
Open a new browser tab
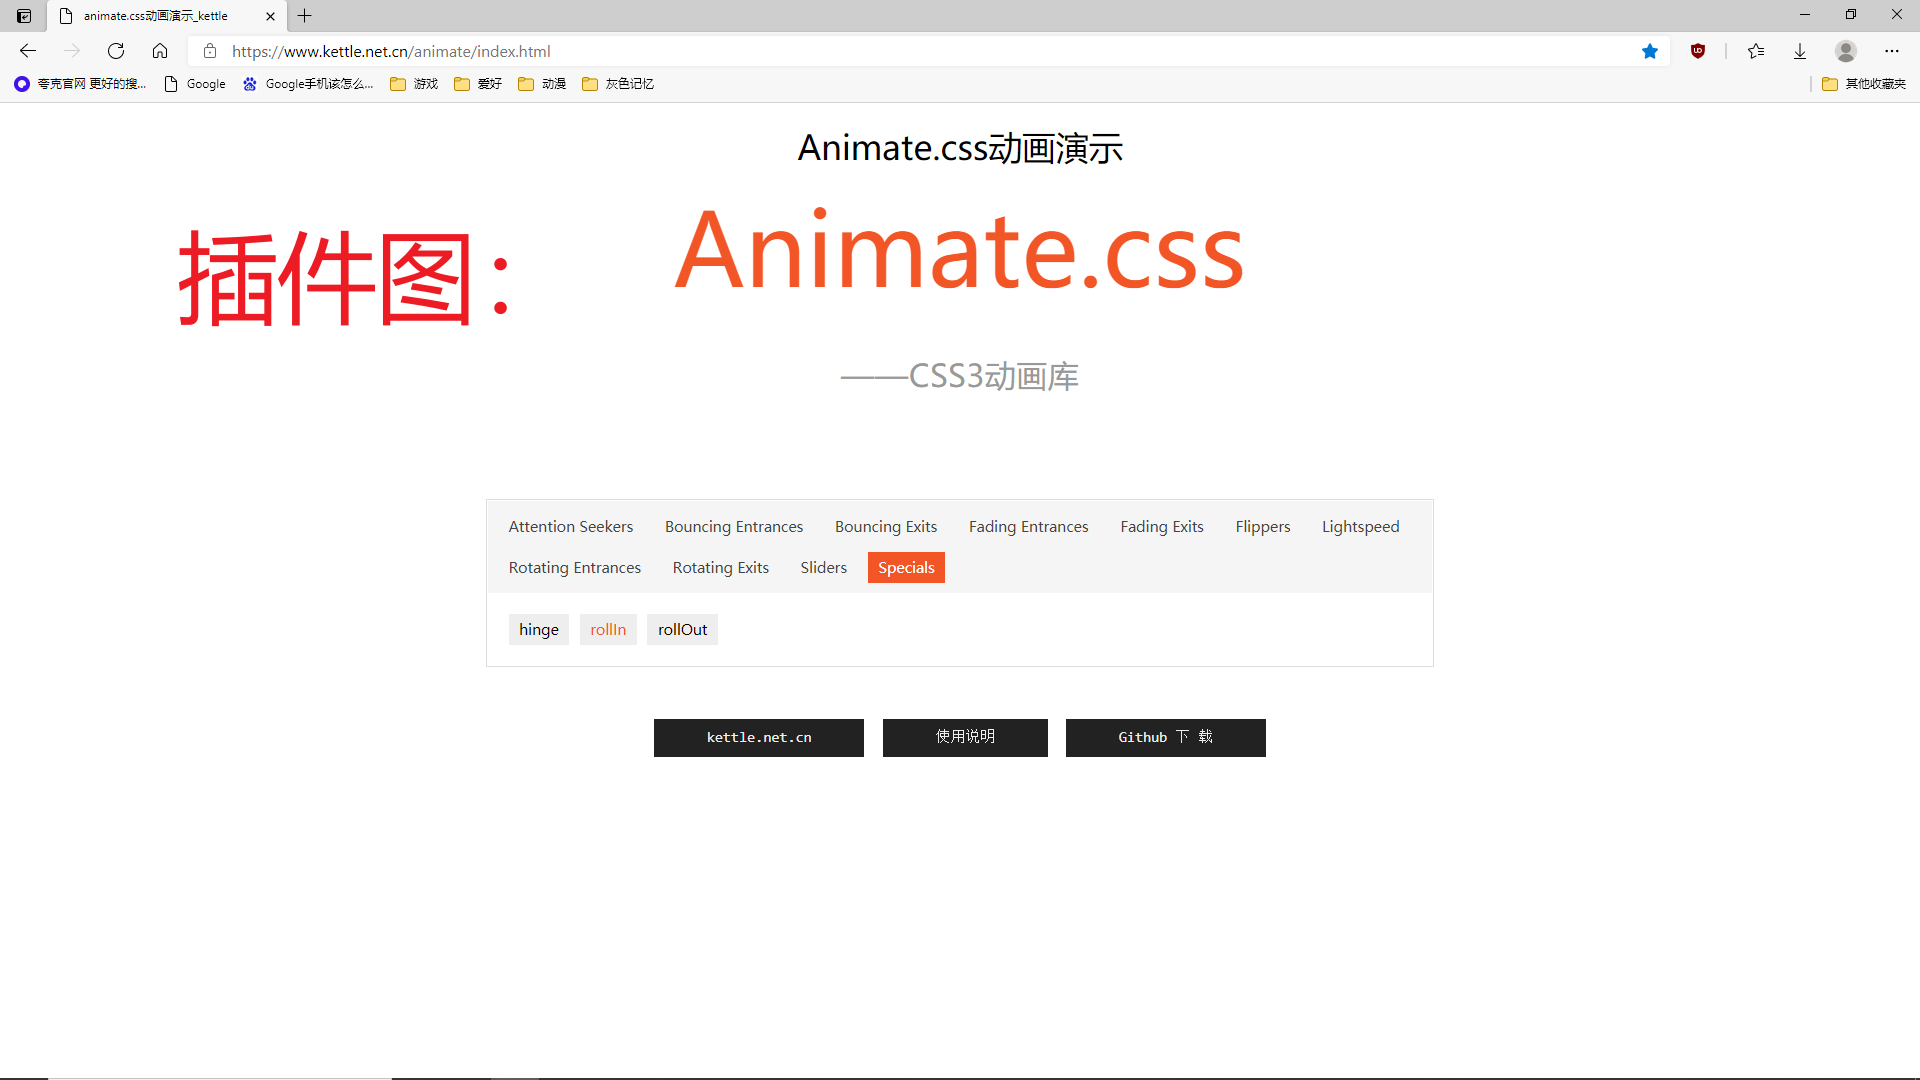(x=305, y=16)
